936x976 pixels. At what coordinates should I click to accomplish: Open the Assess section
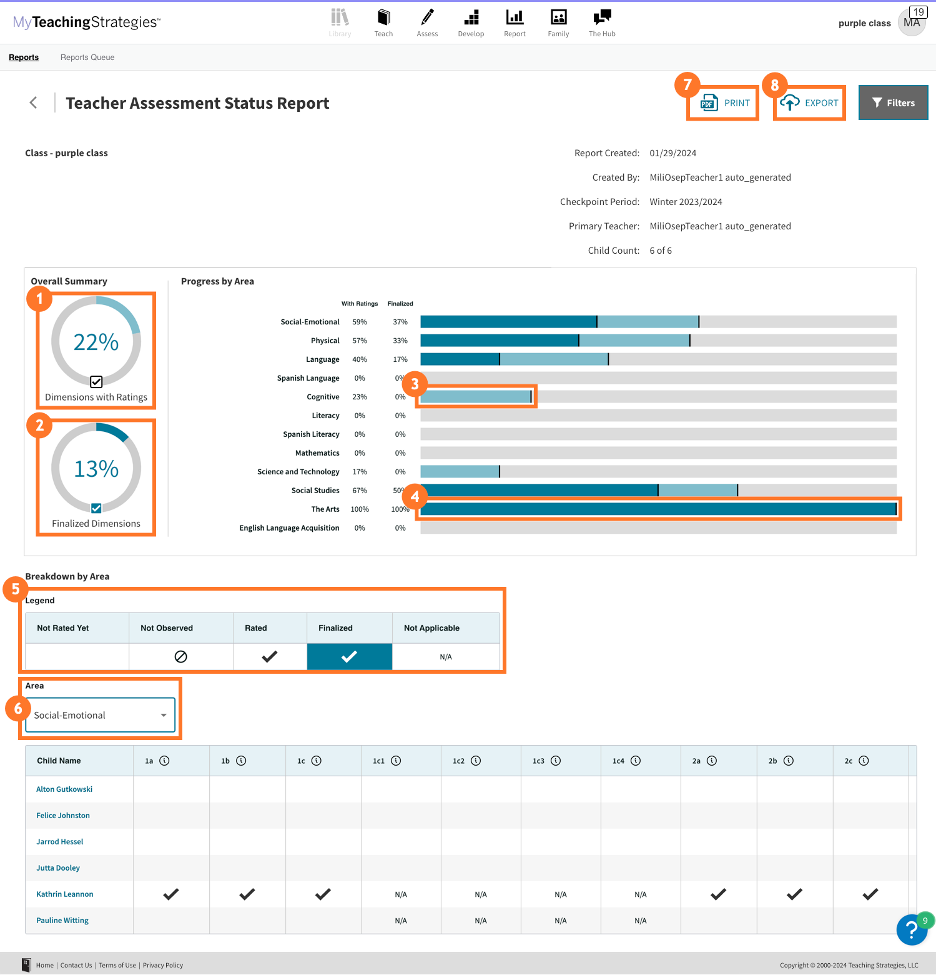coord(427,20)
